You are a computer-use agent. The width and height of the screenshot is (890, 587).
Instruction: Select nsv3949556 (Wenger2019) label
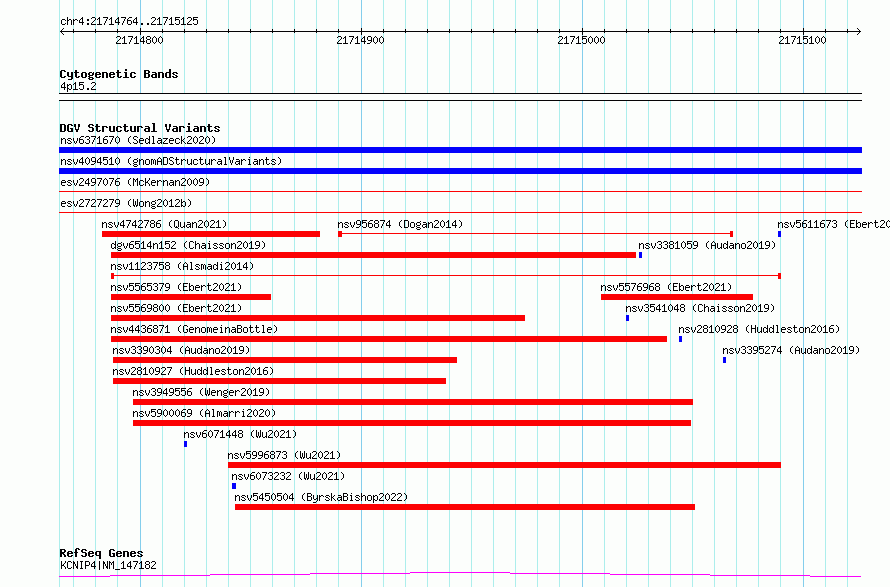201,392
